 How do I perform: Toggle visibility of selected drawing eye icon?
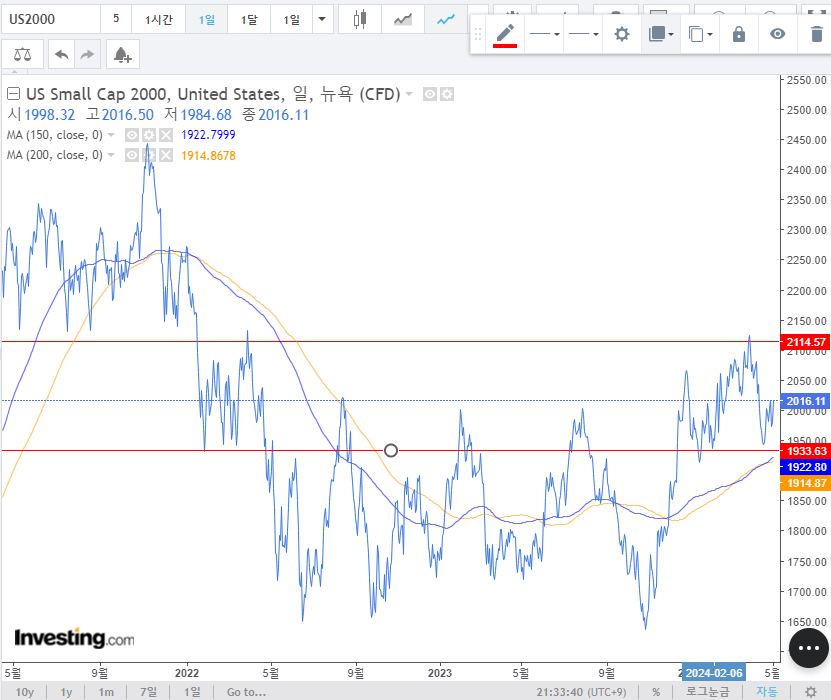[x=777, y=34]
